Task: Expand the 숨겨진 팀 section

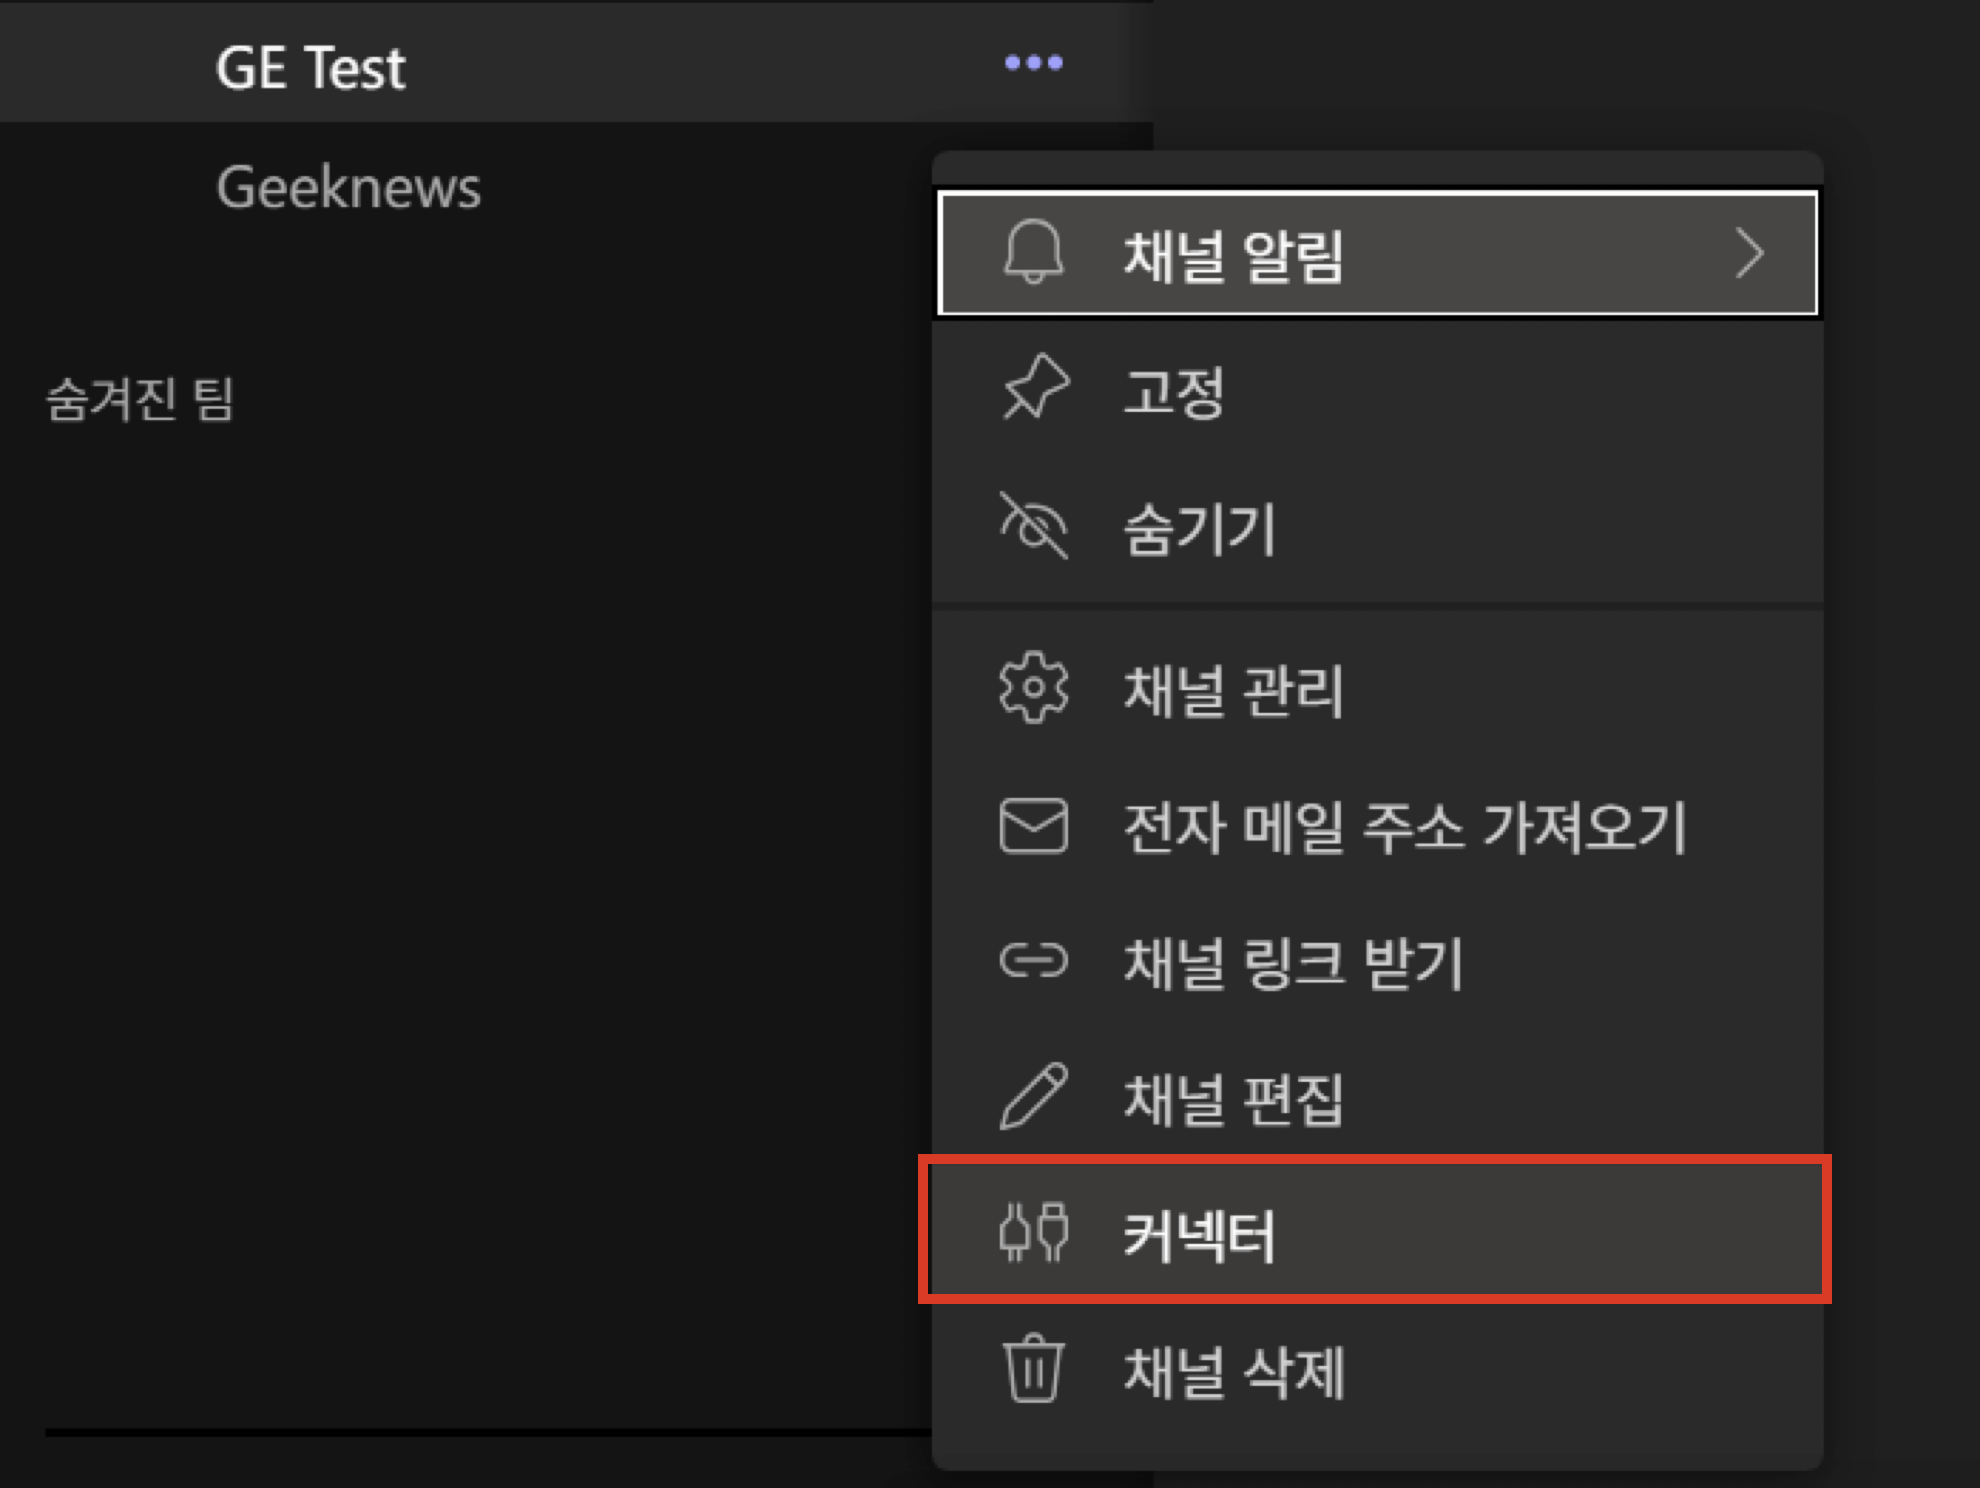Action: [139, 399]
